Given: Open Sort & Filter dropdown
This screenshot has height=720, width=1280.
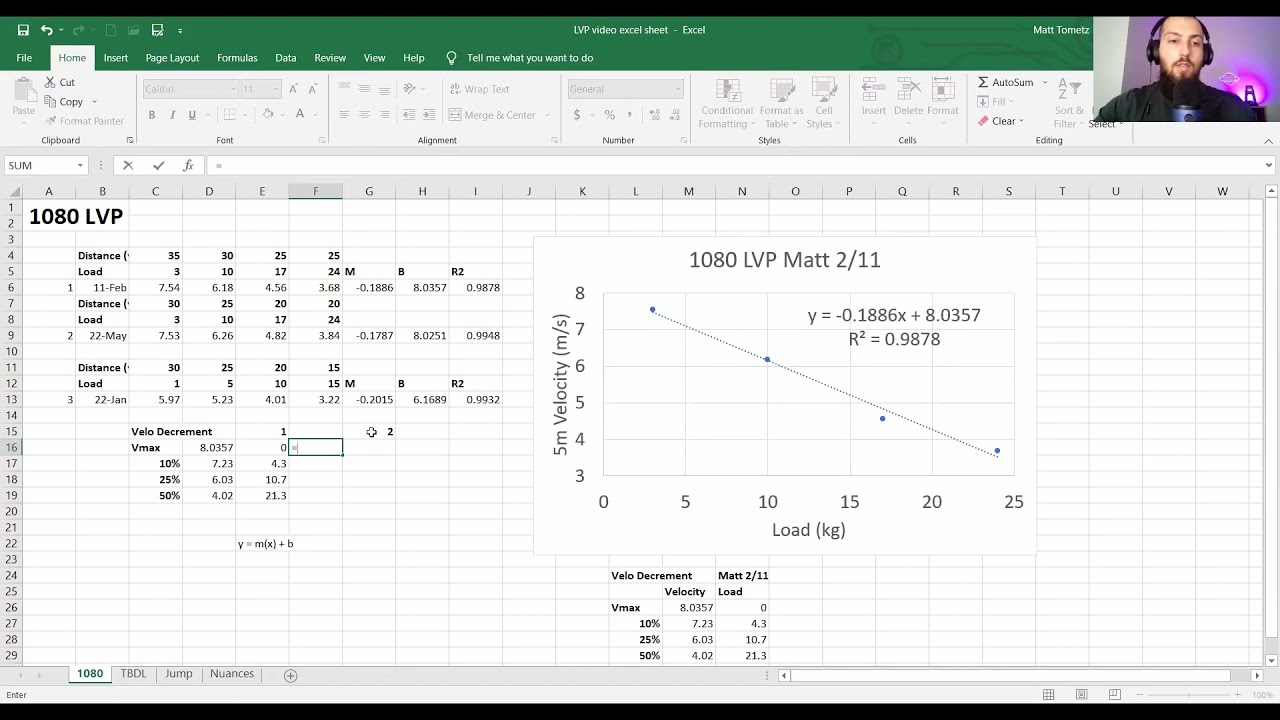Looking at the screenshot, I should 1069,103.
